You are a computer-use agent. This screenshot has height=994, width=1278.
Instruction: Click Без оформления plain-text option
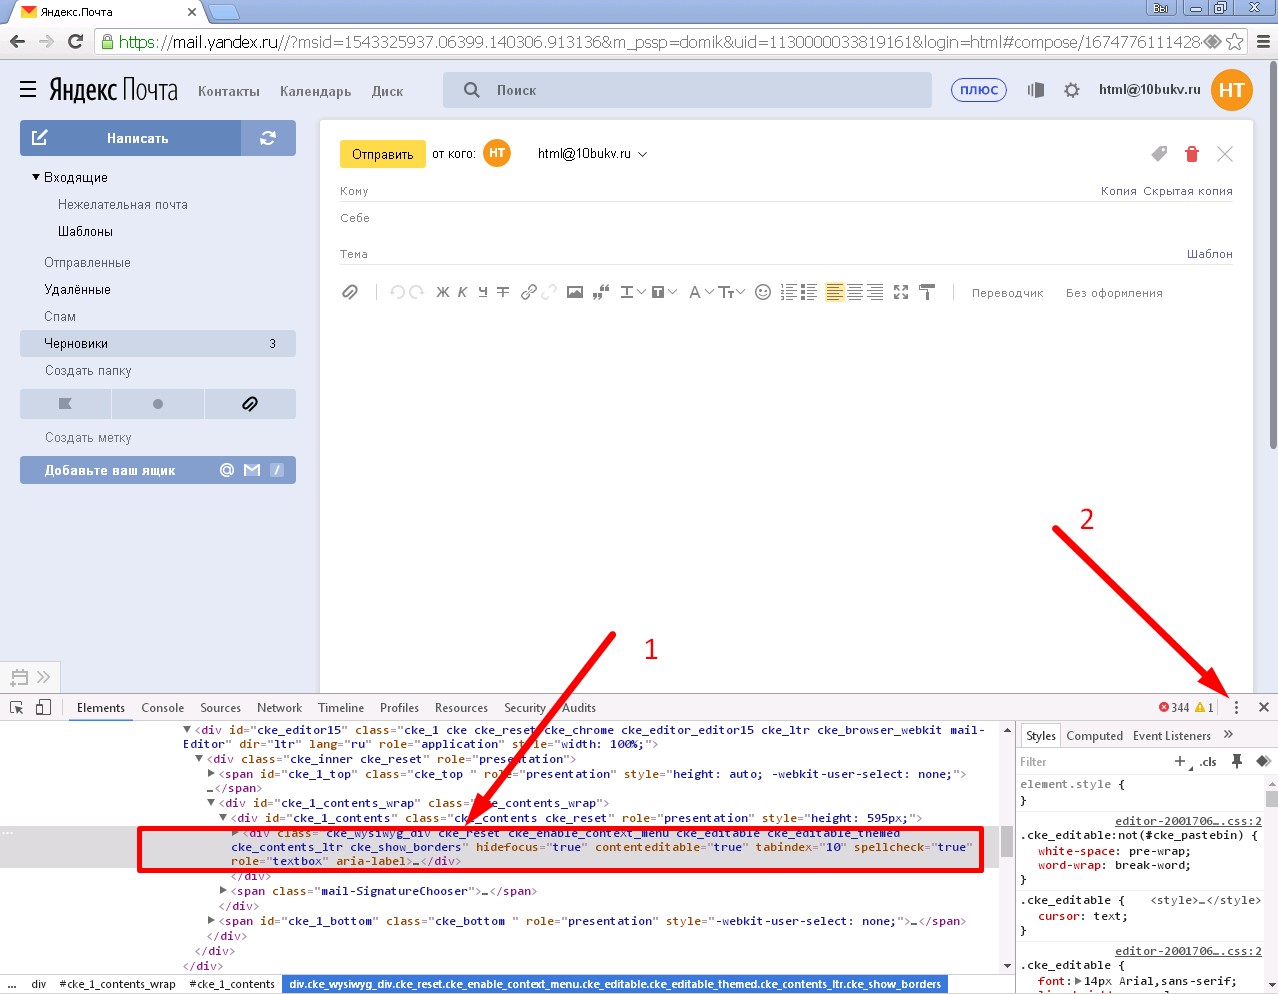(x=1114, y=293)
